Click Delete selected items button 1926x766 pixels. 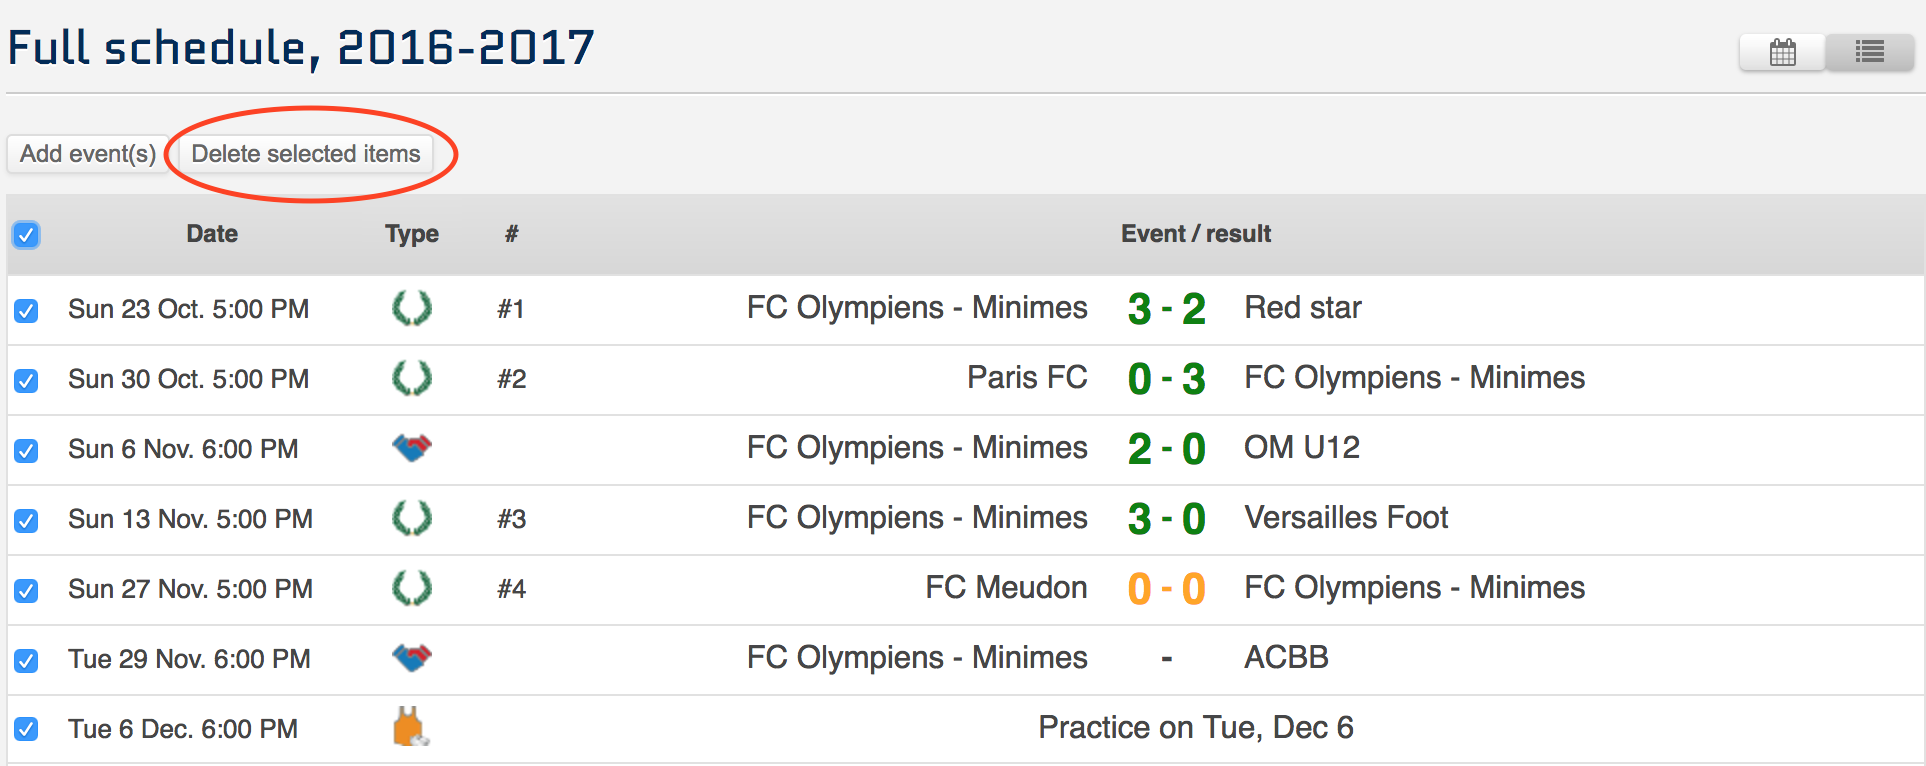point(306,154)
